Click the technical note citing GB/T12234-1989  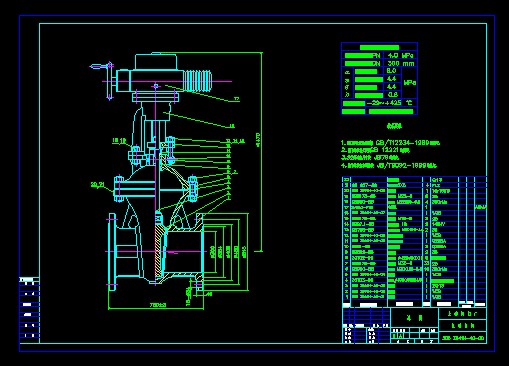(390, 143)
